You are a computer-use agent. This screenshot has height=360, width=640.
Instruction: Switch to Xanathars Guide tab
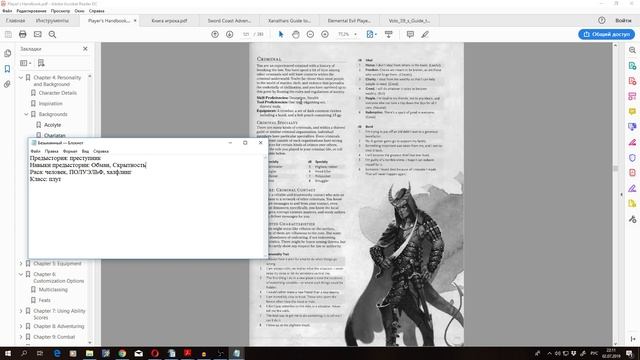[289, 20]
